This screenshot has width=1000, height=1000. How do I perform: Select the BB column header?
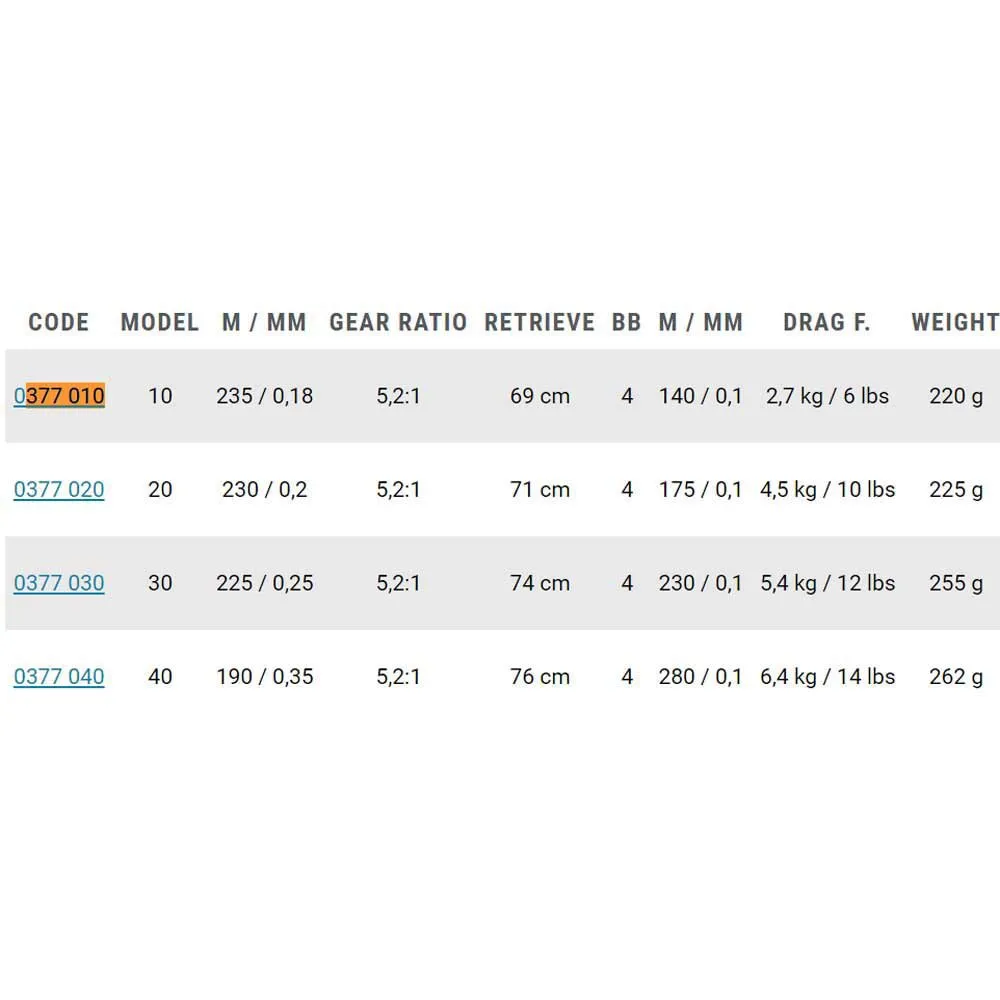pyautogui.click(x=627, y=322)
